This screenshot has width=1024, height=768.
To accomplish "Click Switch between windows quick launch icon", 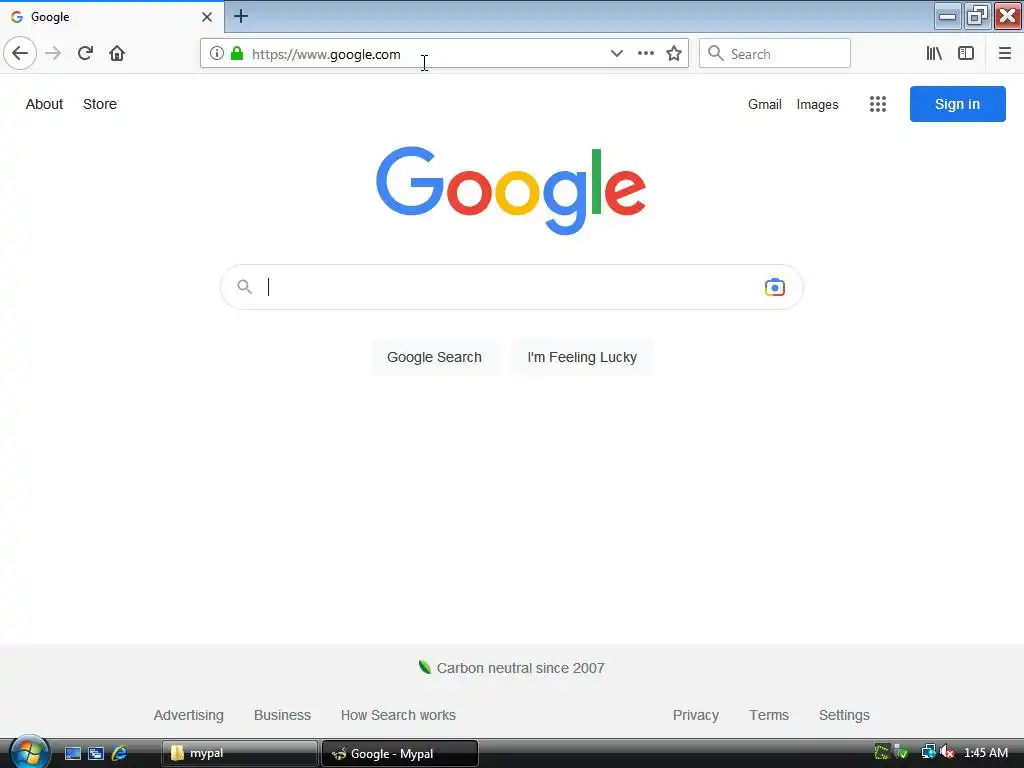I will (96, 754).
